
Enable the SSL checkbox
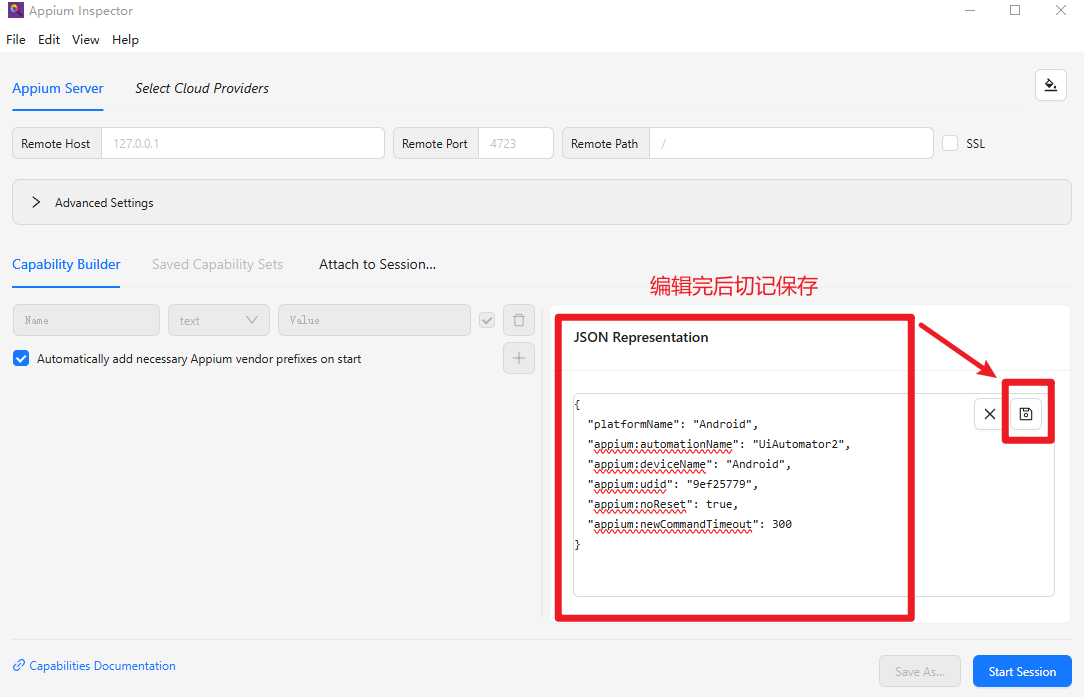pyautogui.click(x=950, y=143)
